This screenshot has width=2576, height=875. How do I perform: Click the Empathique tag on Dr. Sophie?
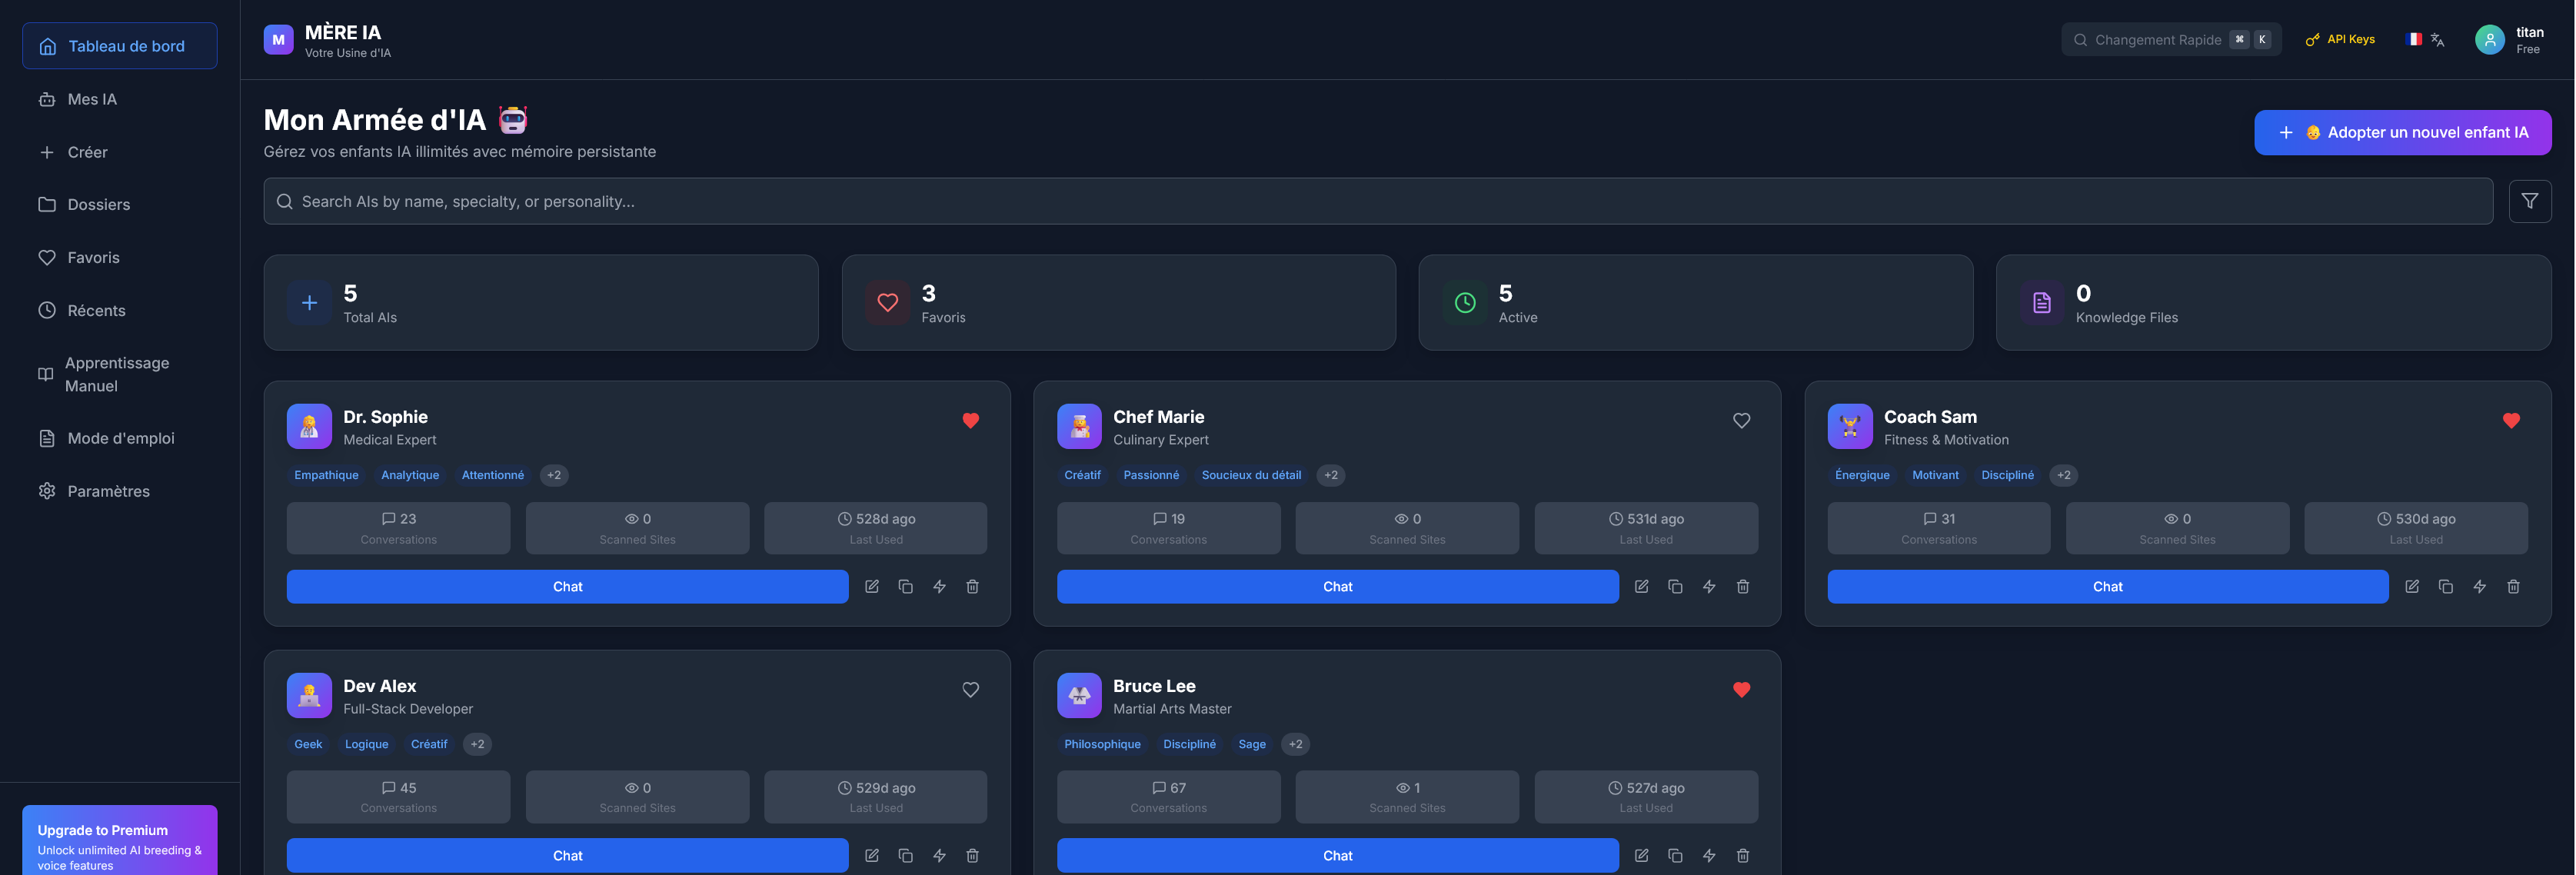(326, 475)
